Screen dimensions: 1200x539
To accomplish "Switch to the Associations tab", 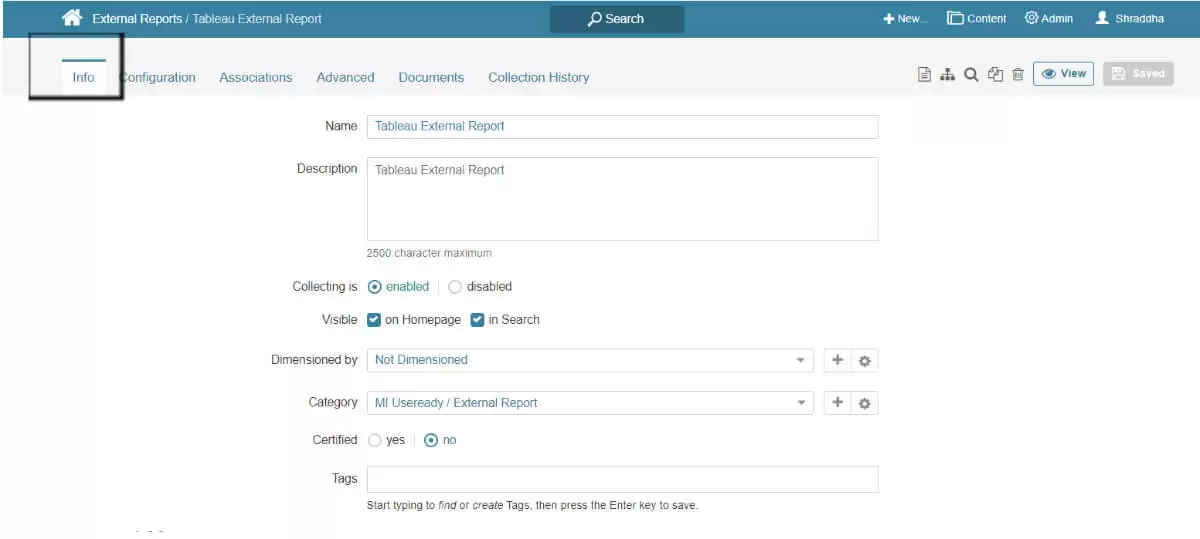I will [256, 77].
